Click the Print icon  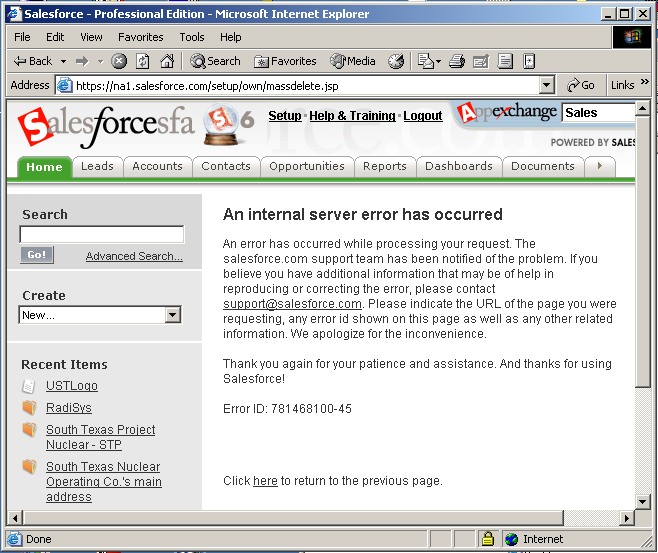coord(457,61)
